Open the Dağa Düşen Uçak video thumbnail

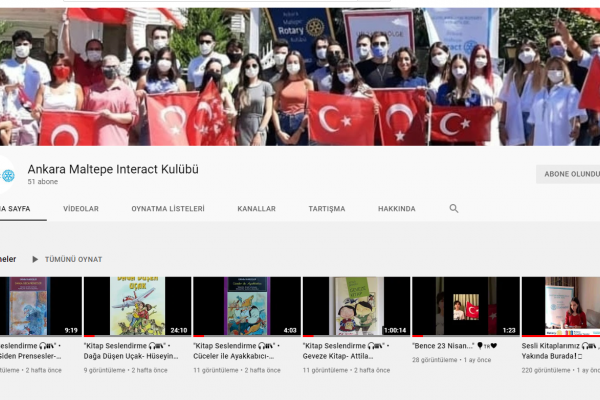pos(137,306)
